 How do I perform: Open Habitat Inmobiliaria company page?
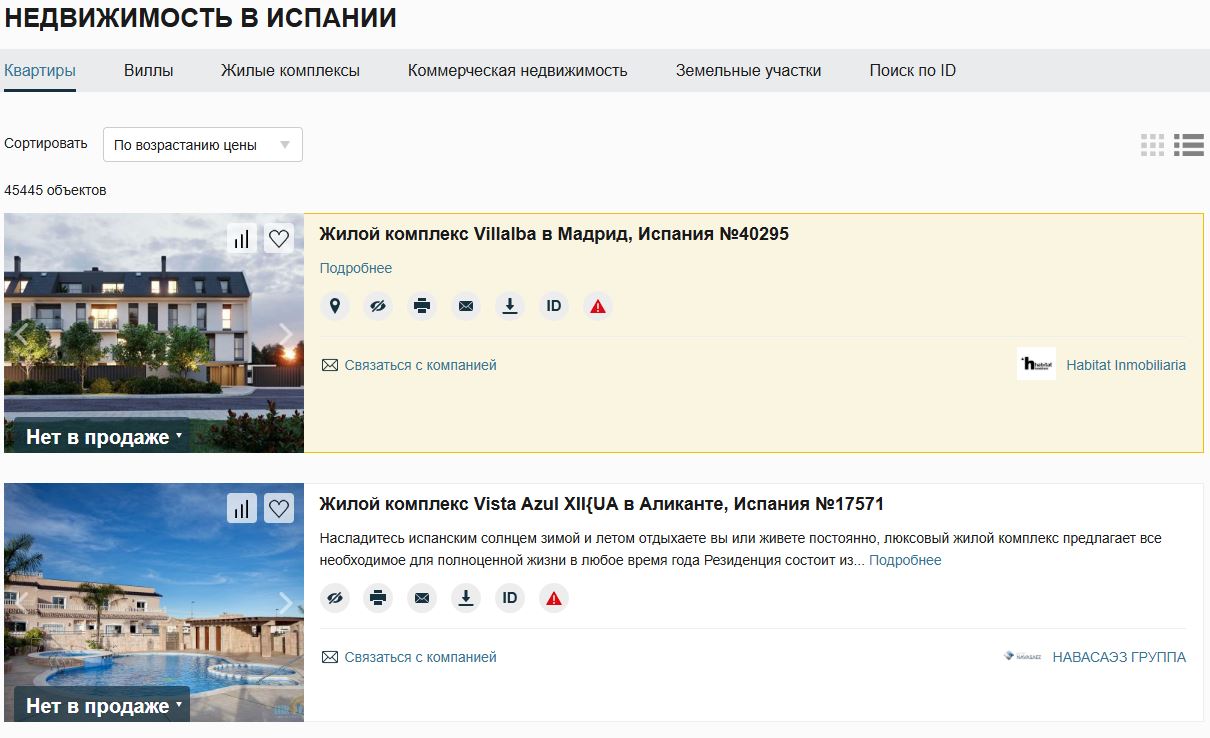1126,365
